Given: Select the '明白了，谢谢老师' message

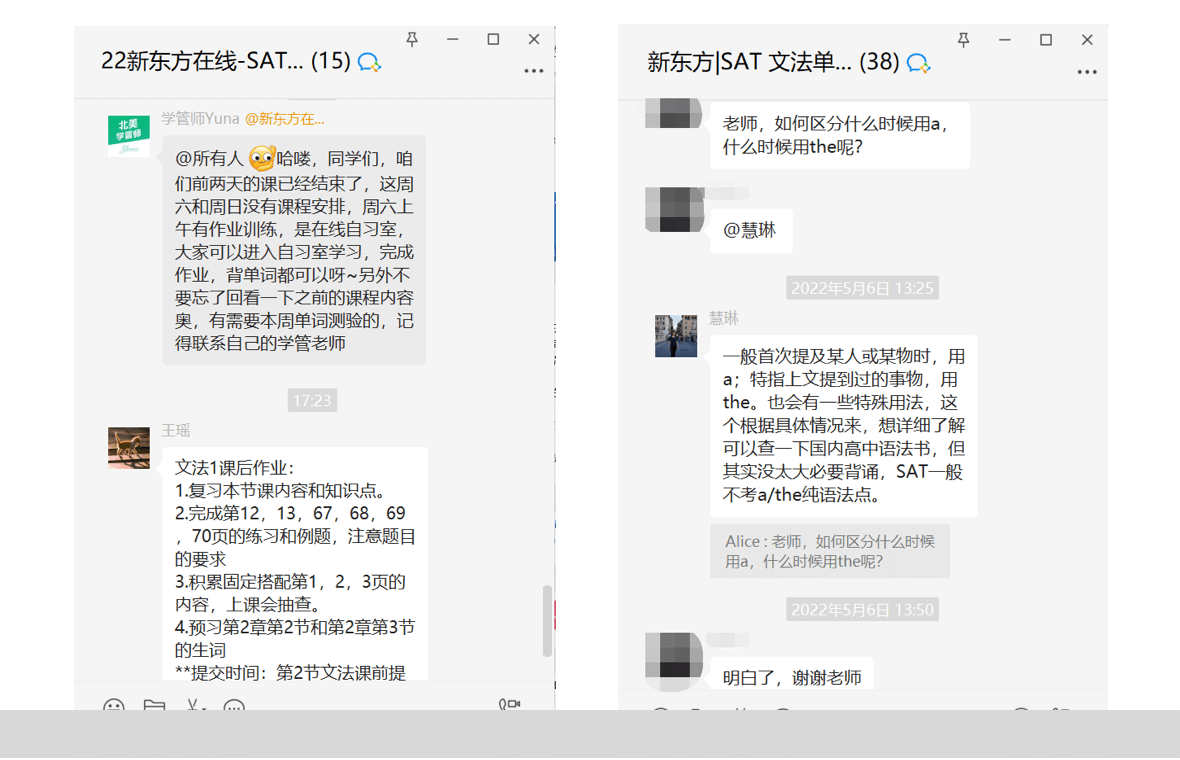Looking at the screenshot, I should 791,673.
